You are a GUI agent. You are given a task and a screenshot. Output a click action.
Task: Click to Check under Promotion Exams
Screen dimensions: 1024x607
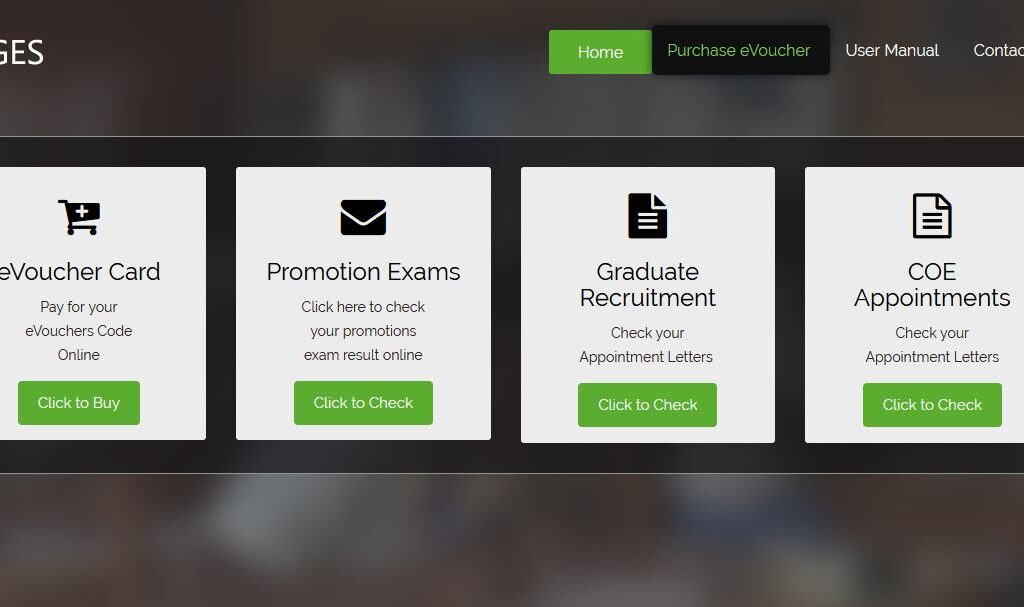(x=363, y=402)
